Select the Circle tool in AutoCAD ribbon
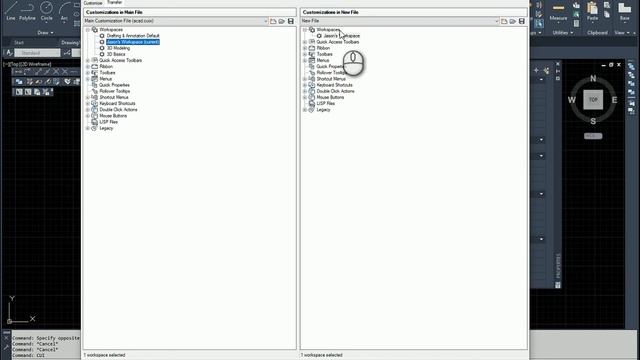 47,11
